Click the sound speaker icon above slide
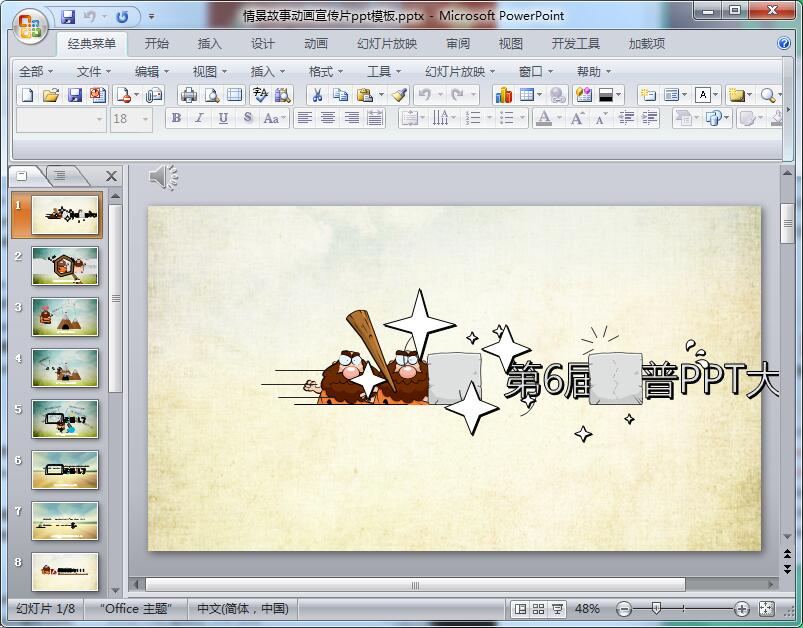The image size is (803, 628). (163, 177)
